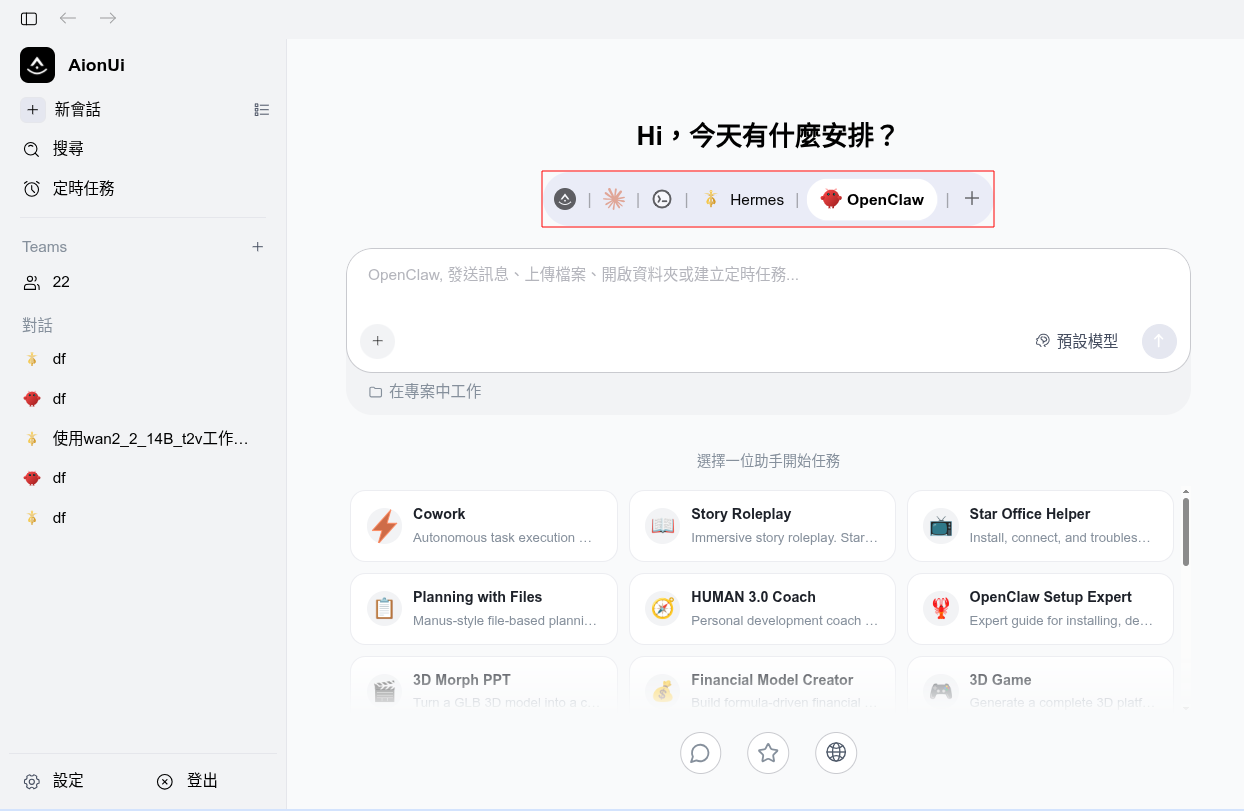This screenshot has height=811, width=1244.
Task: Click 登出 to log out
Action: pyautogui.click(x=188, y=781)
